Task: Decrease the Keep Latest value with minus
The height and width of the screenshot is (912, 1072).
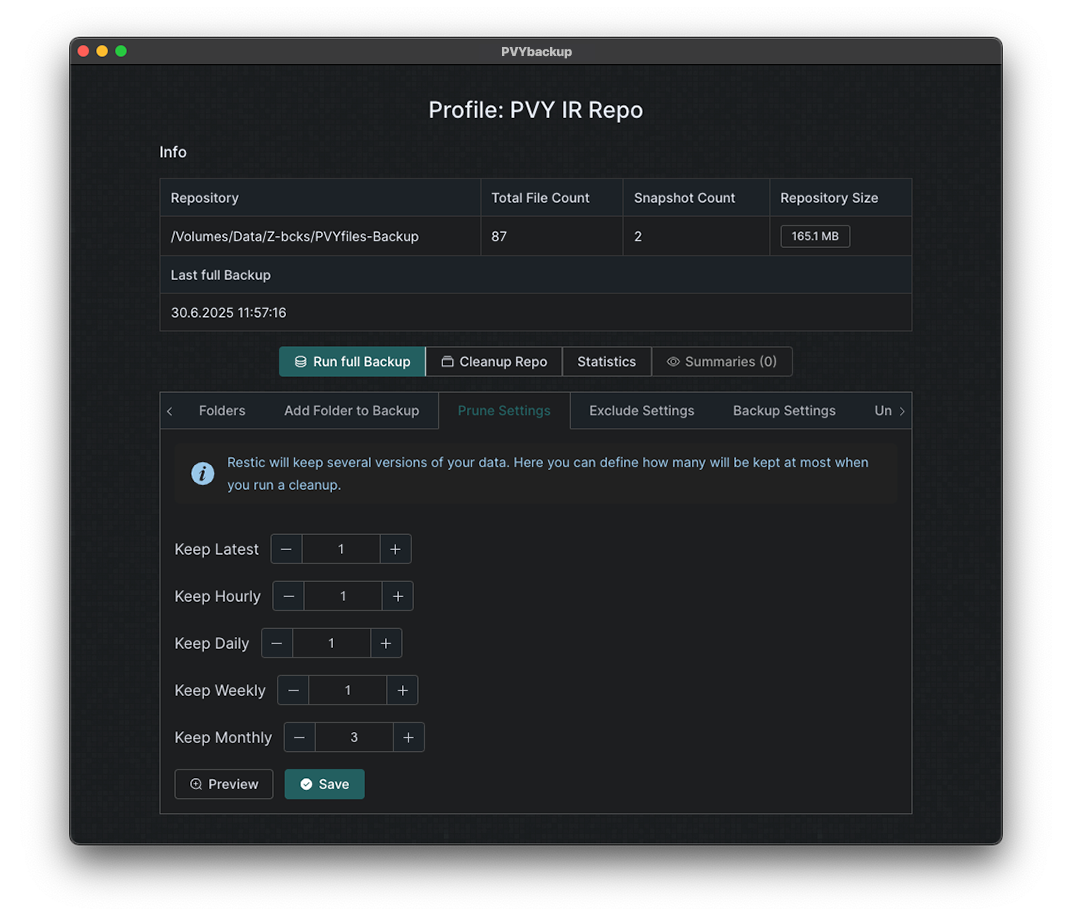Action: [x=286, y=549]
